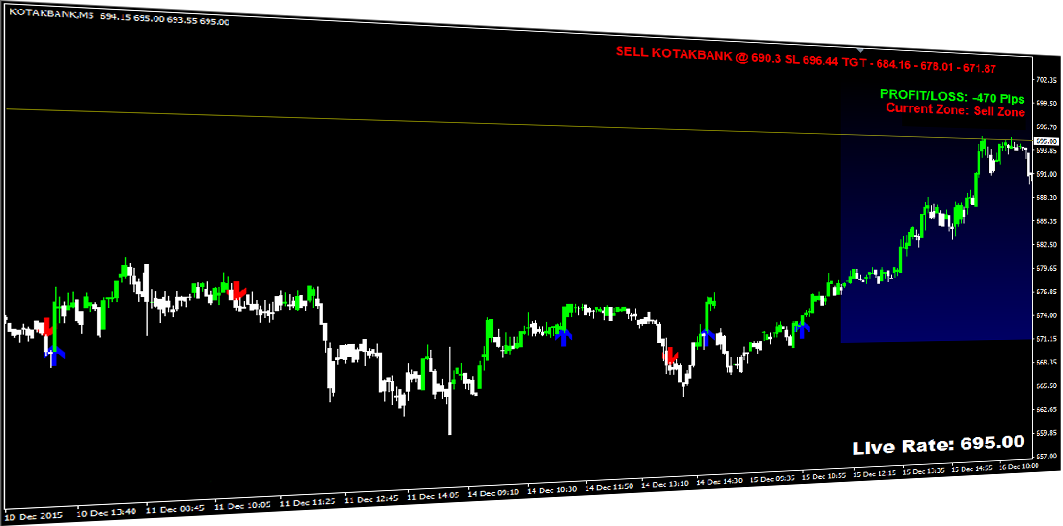Screen dimensions: 1063x526
Task: Click the 699.50 price axis value
Action: click(x=1047, y=103)
